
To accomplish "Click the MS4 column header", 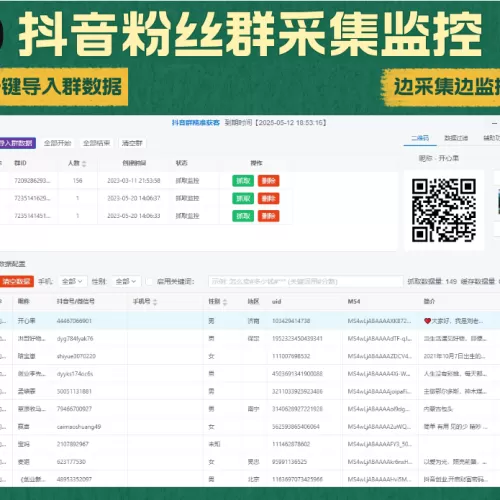I will (354, 301).
